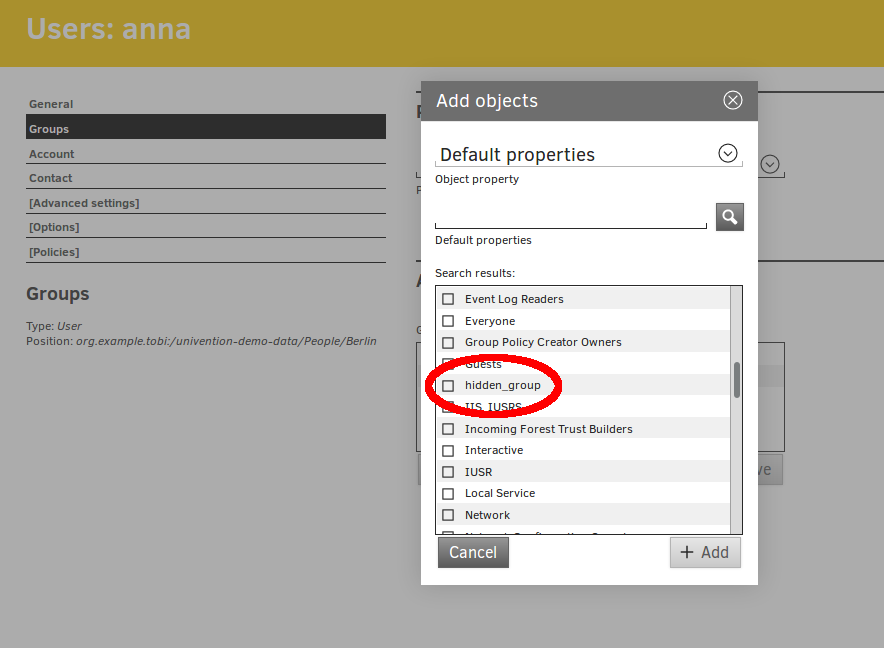The width and height of the screenshot is (884, 648).
Task: Check the Local Service checkbox
Action: pos(448,494)
